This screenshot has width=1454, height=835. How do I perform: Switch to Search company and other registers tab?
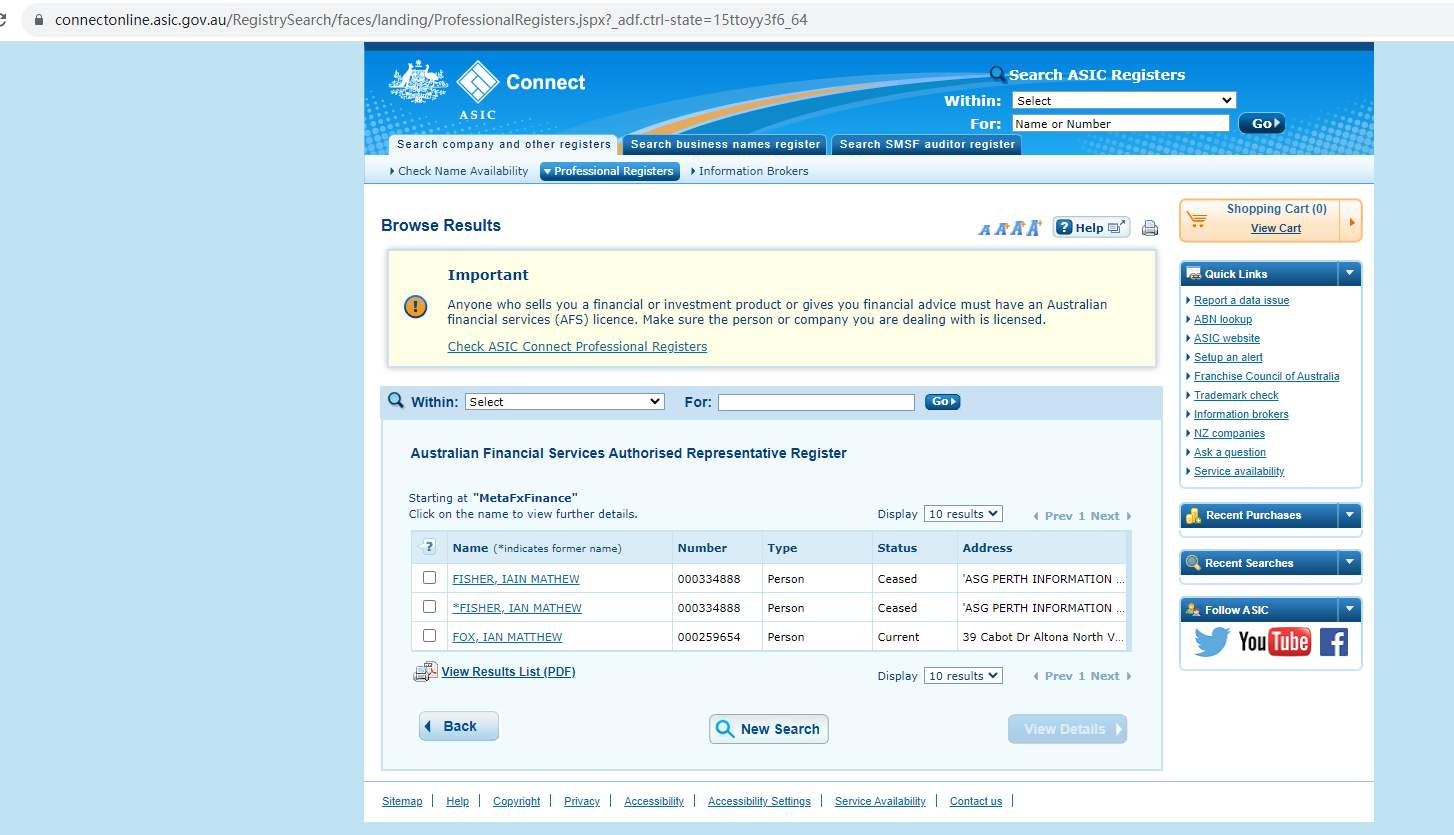coord(504,145)
